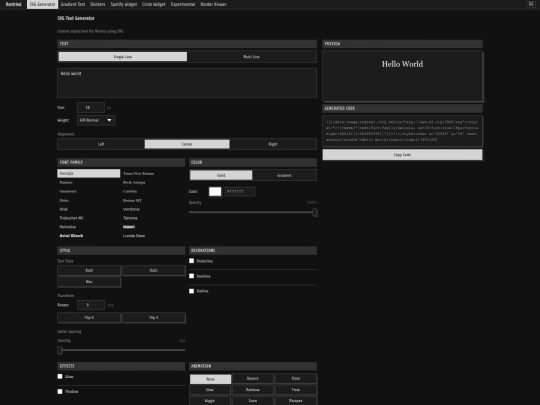Select the Cambria font
Image resolution: width=540 pixels, height=405 pixels.
click(153, 191)
